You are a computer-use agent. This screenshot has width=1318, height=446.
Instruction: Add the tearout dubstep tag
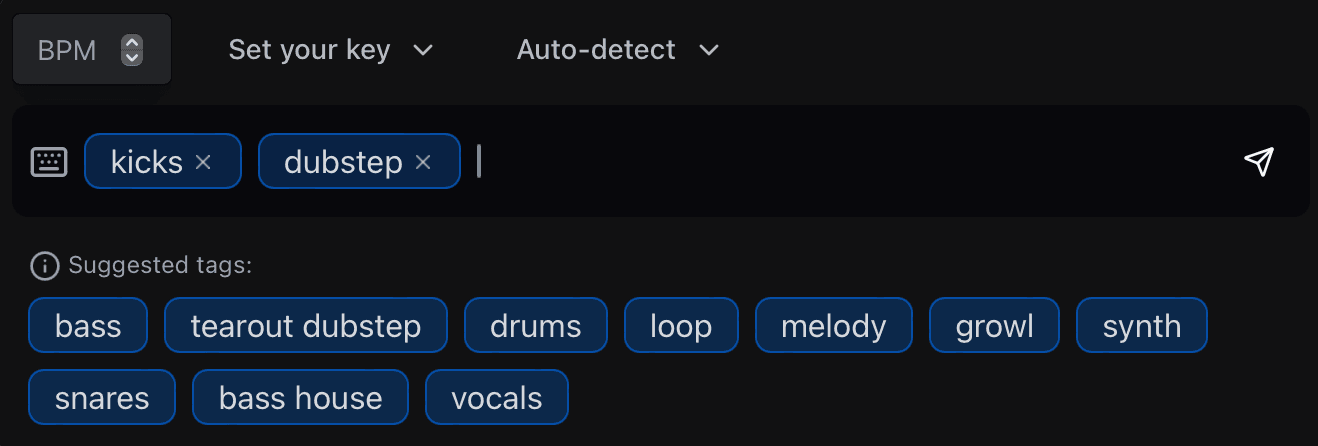point(306,326)
